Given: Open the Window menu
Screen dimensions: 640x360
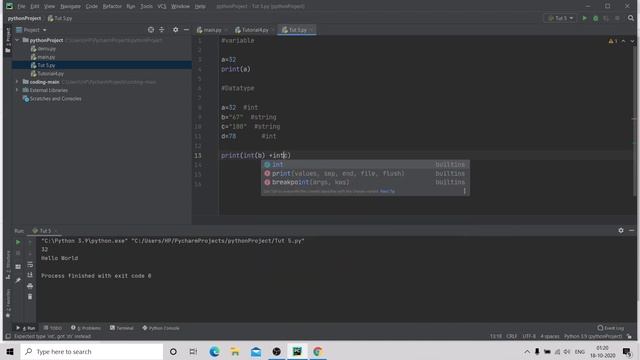Looking at the screenshot, I should 180,6.
